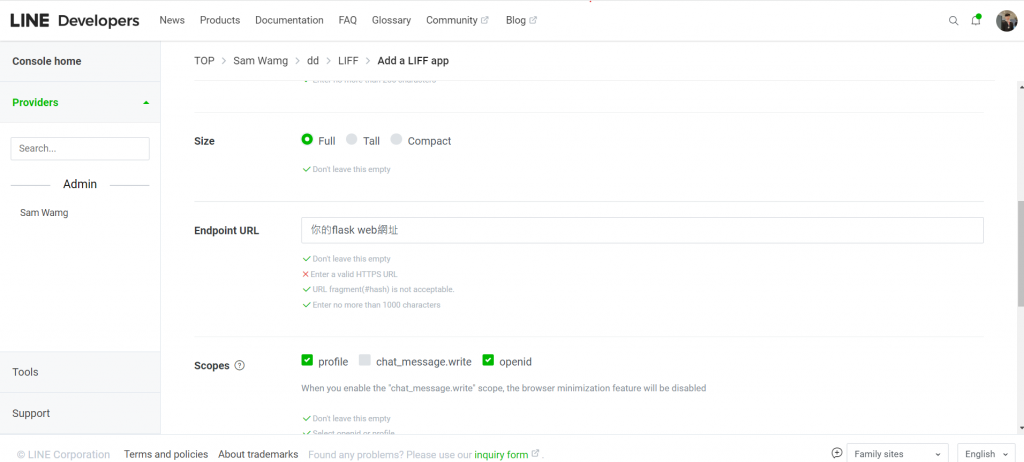Open the English language dropdown

pos(987,454)
